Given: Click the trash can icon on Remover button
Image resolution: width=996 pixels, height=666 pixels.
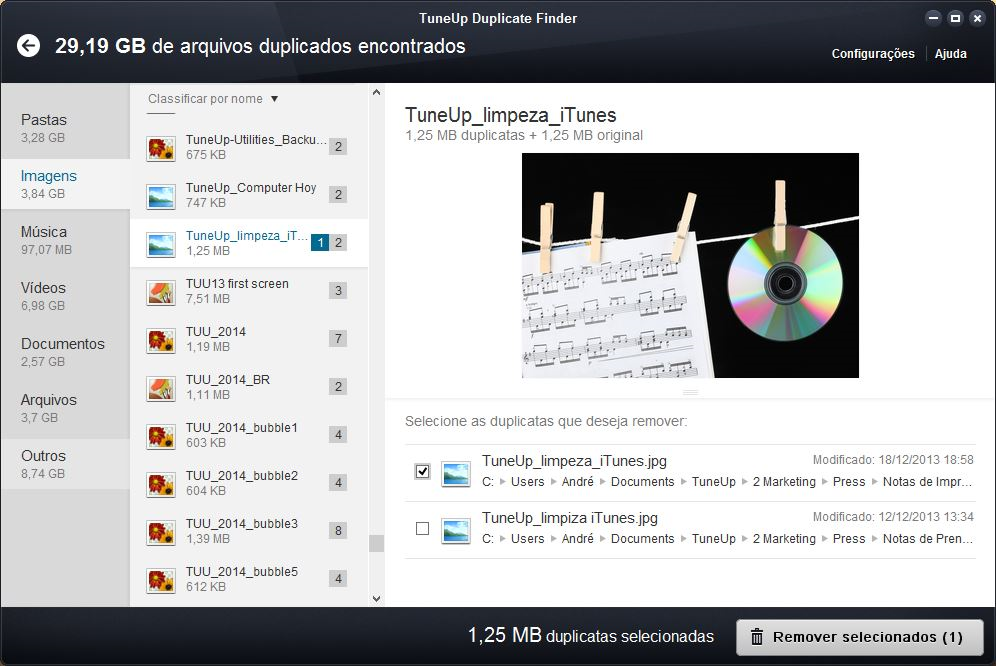Looking at the screenshot, I should [x=757, y=637].
